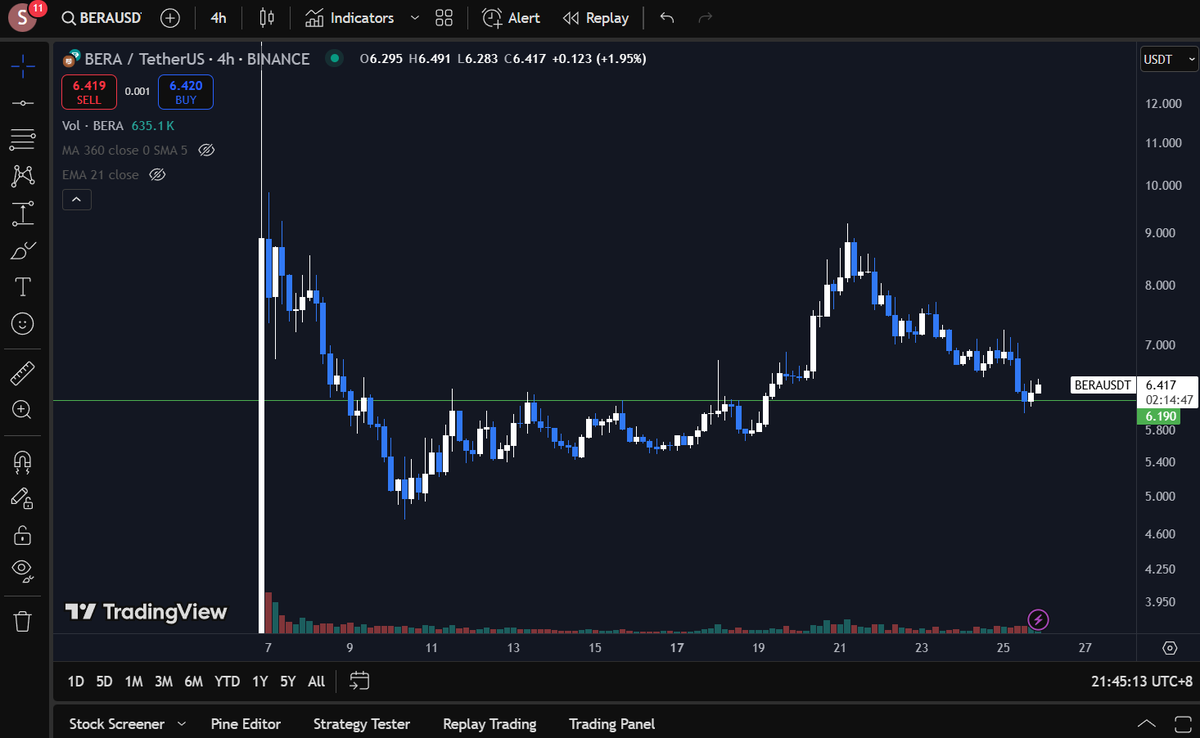Select the brush drawing tool
Screen dimensions: 1200x738
click(x=22, y=250)
